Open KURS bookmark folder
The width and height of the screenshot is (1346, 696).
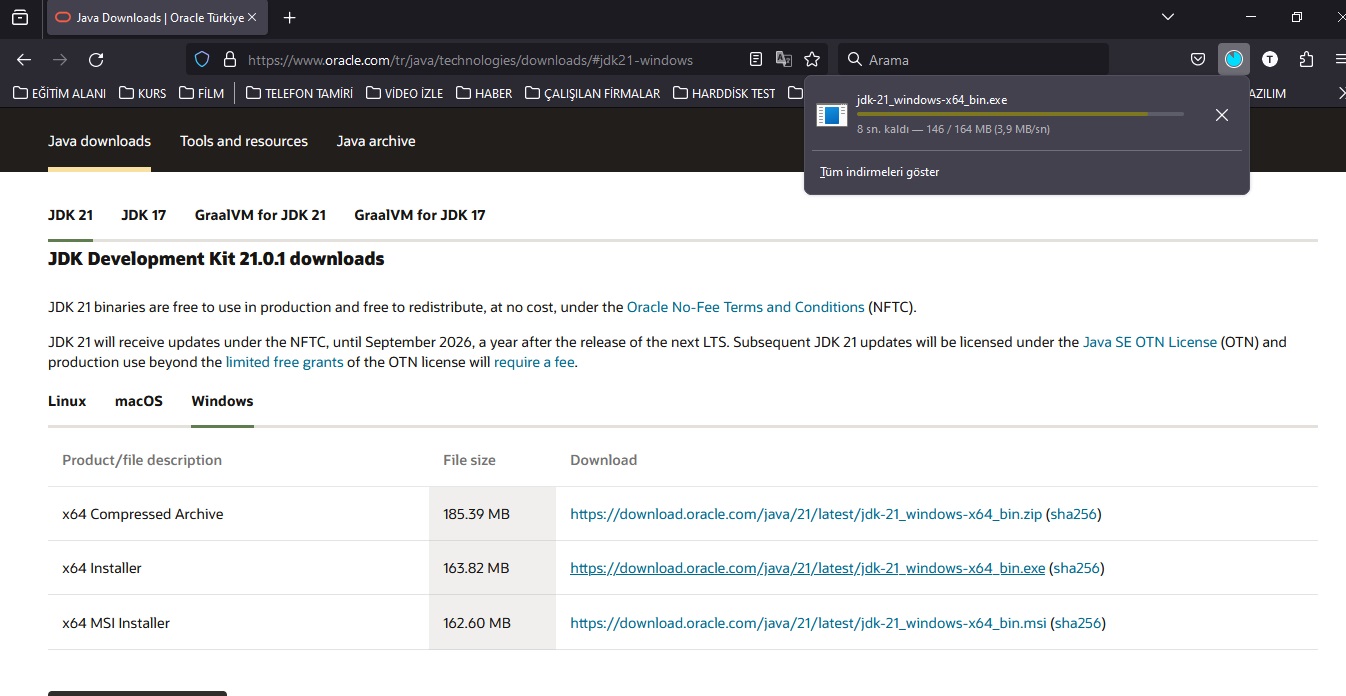point(142,93)
